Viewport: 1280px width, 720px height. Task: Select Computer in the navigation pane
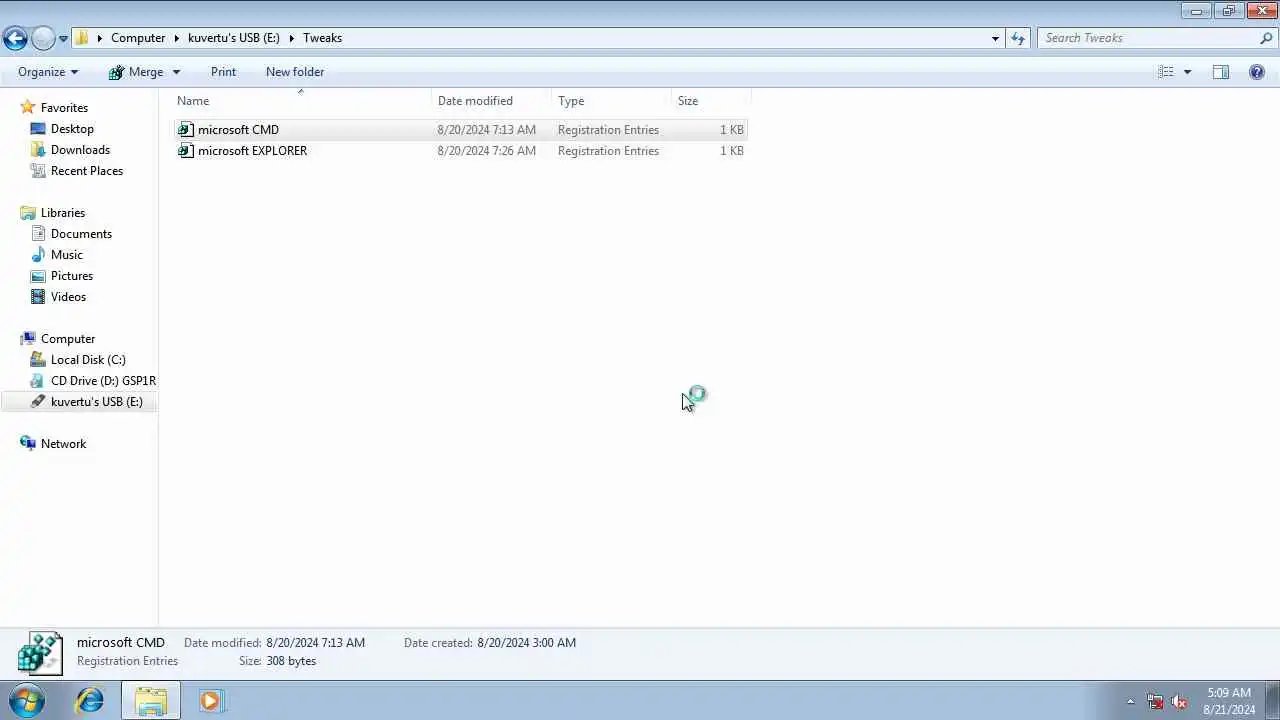pyautogui.click(x=68, y=339)
